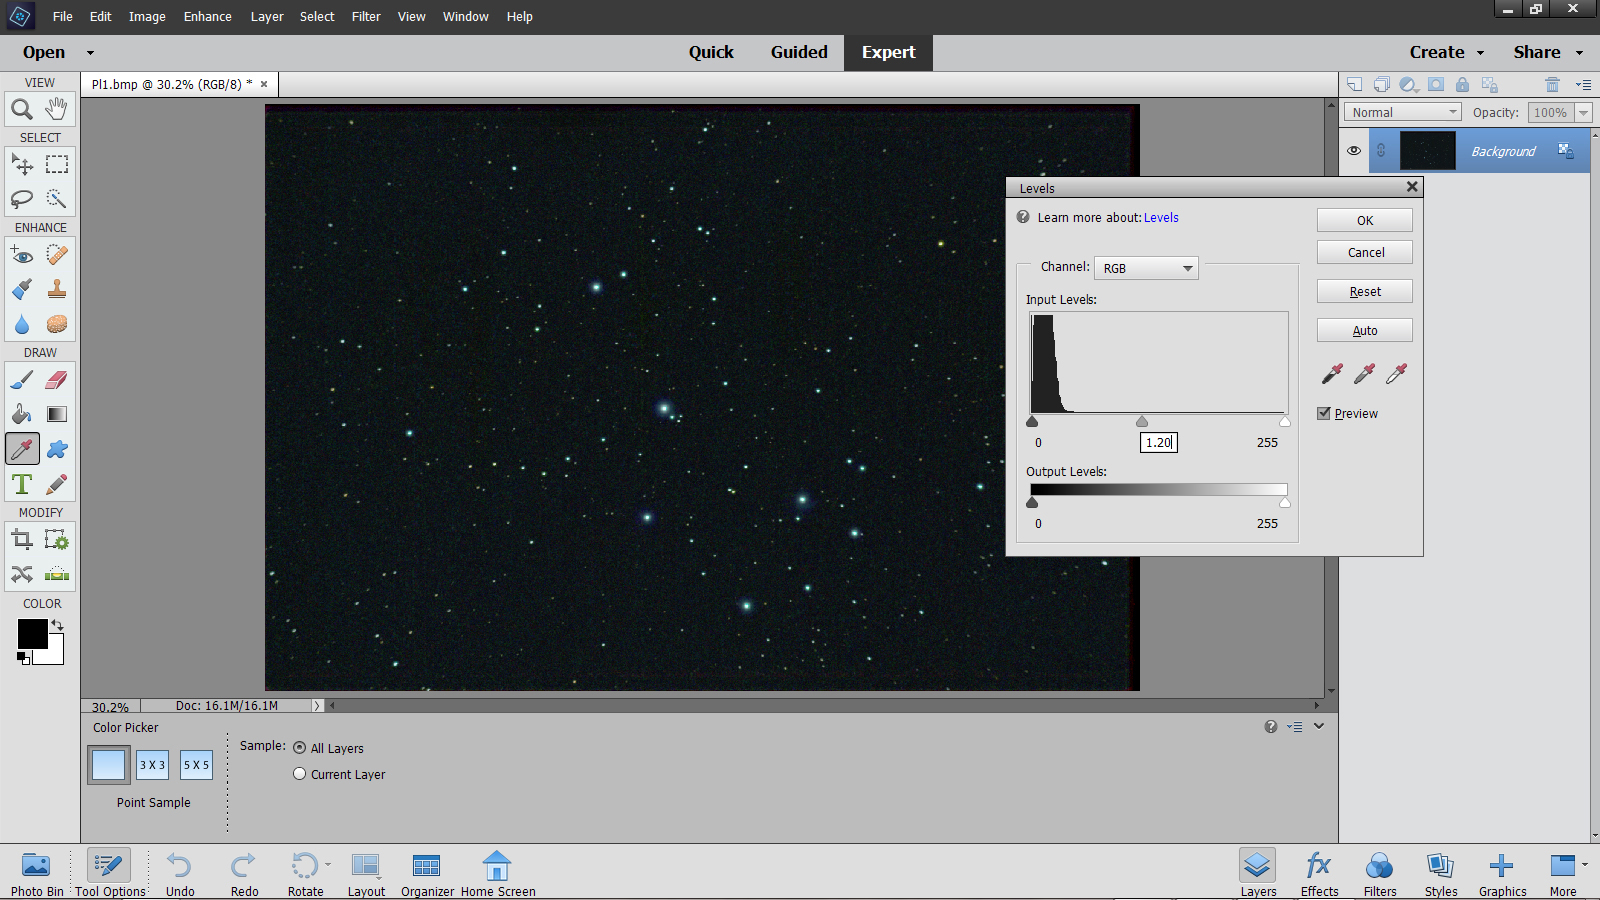1600x900 pixels.
Task: Switch to the Guided tab
Action: tap(798, 52)
